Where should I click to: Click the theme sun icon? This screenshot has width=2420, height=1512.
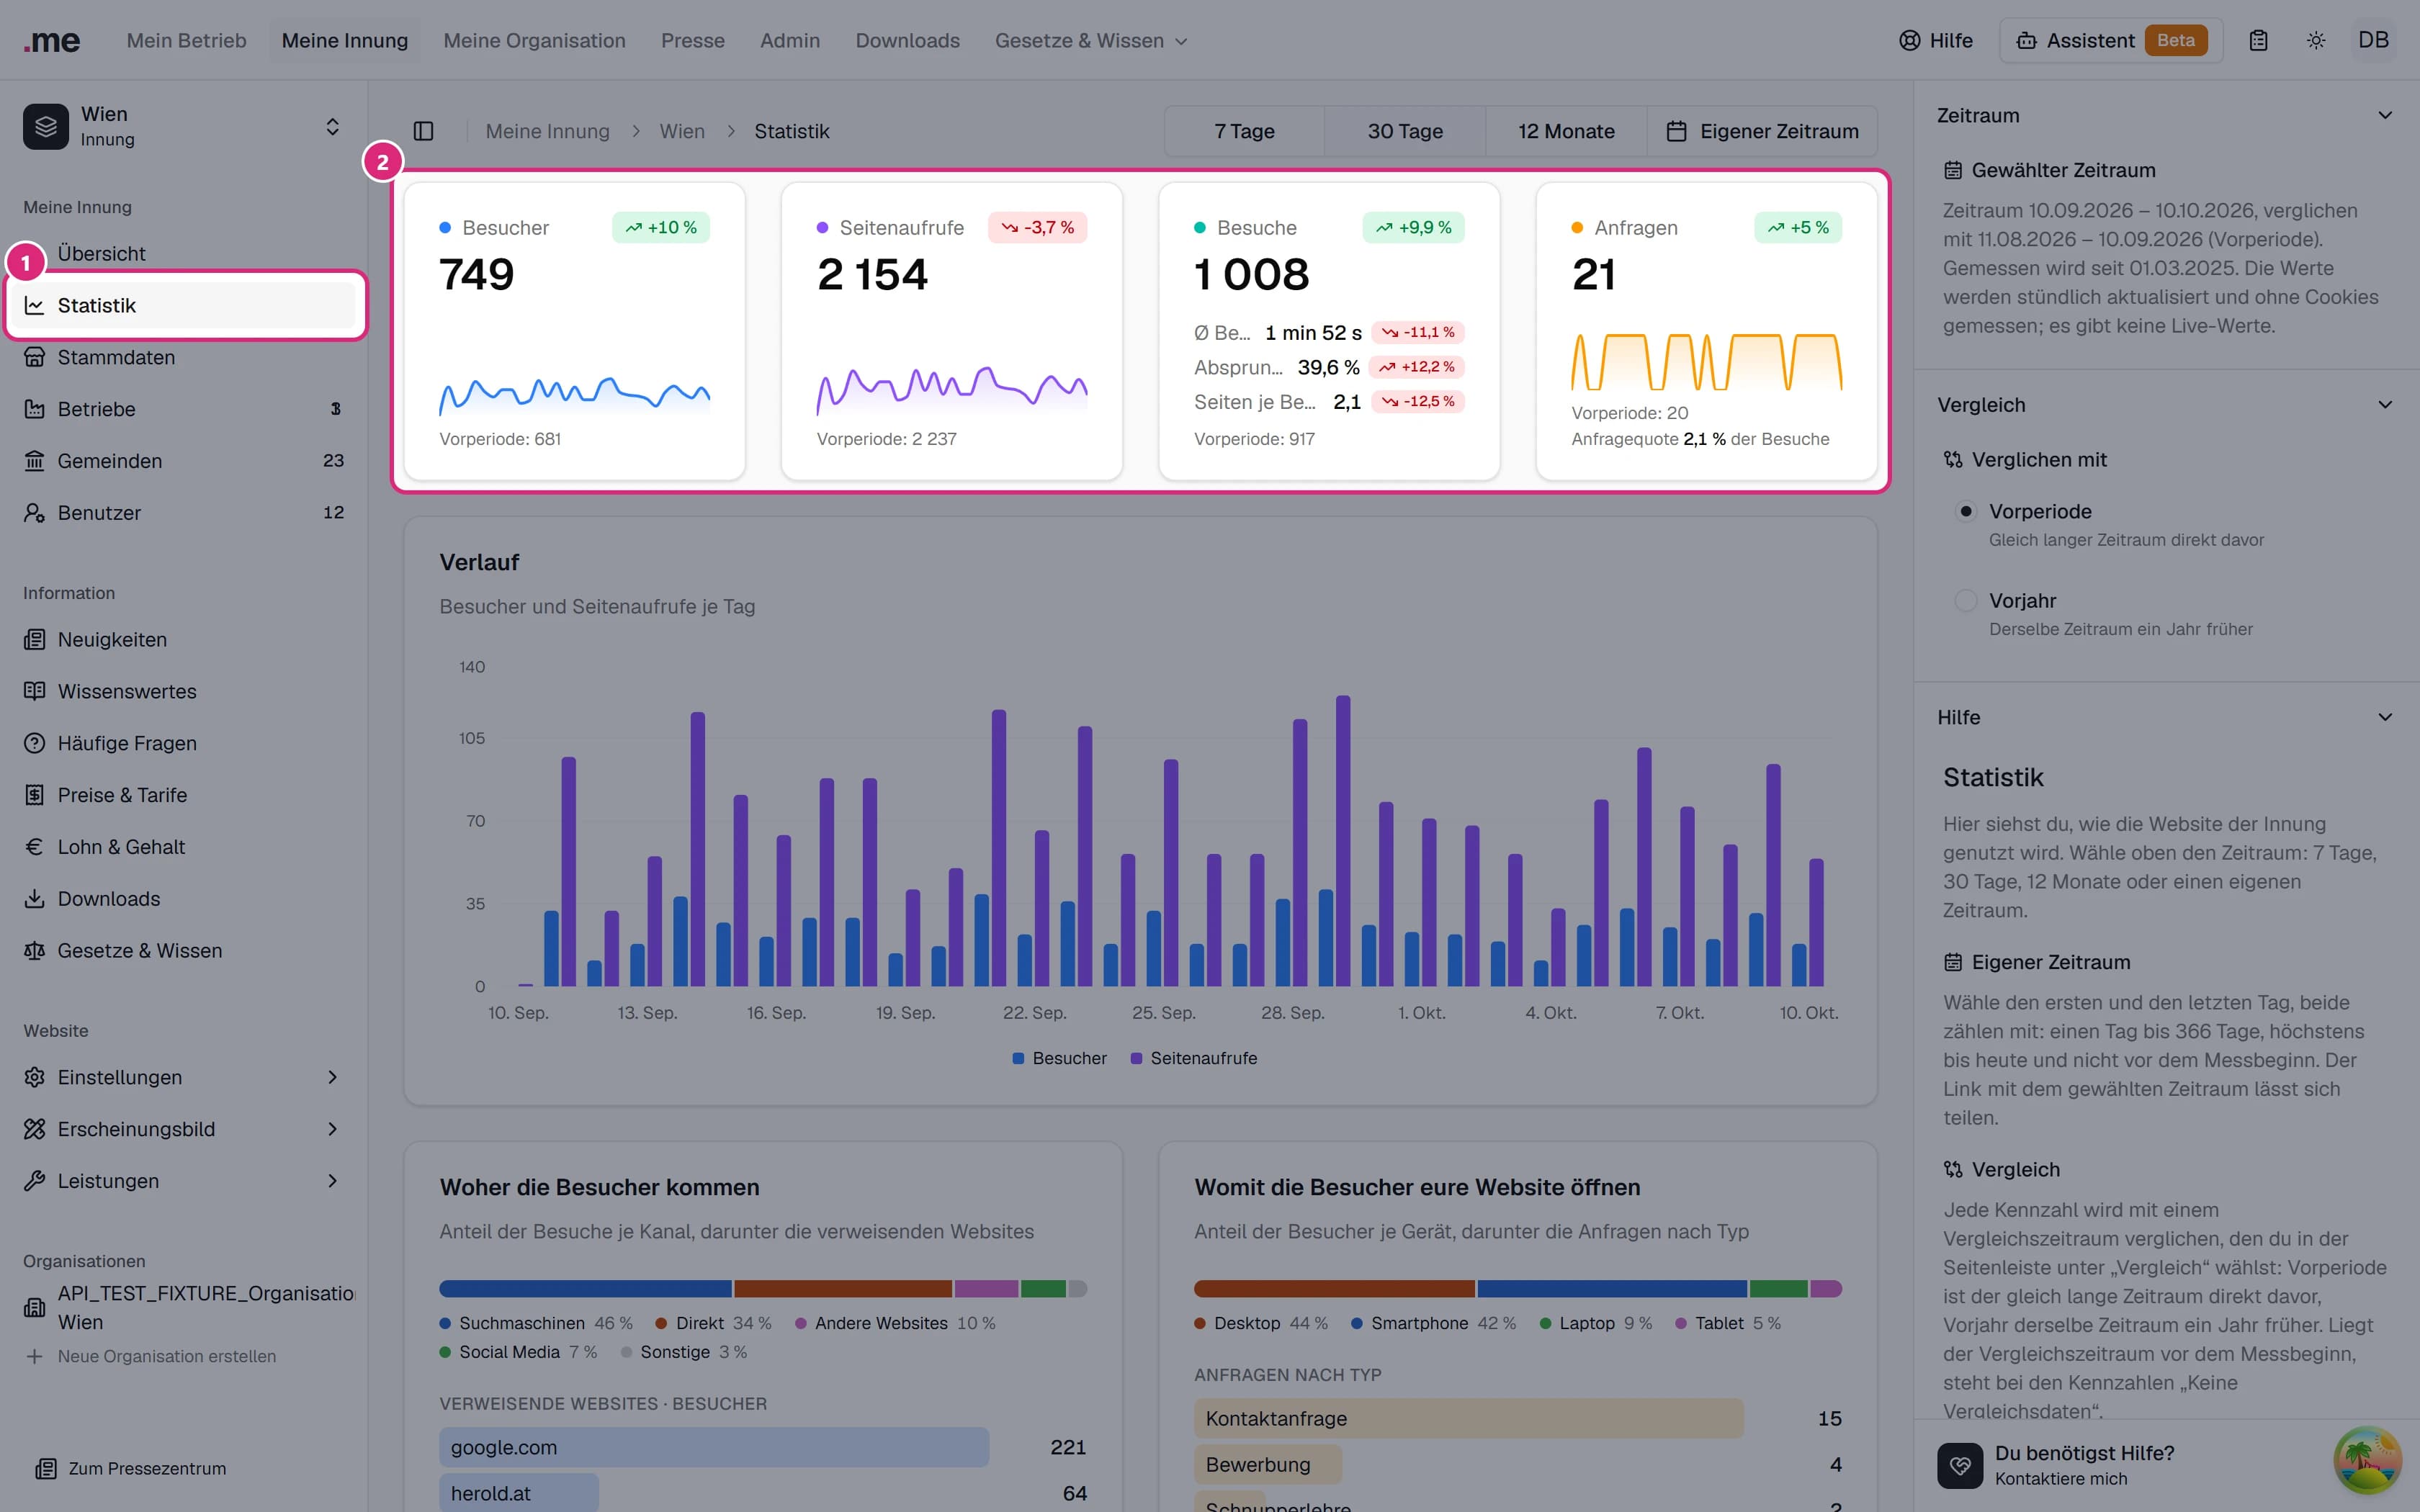coord(2316,41)
